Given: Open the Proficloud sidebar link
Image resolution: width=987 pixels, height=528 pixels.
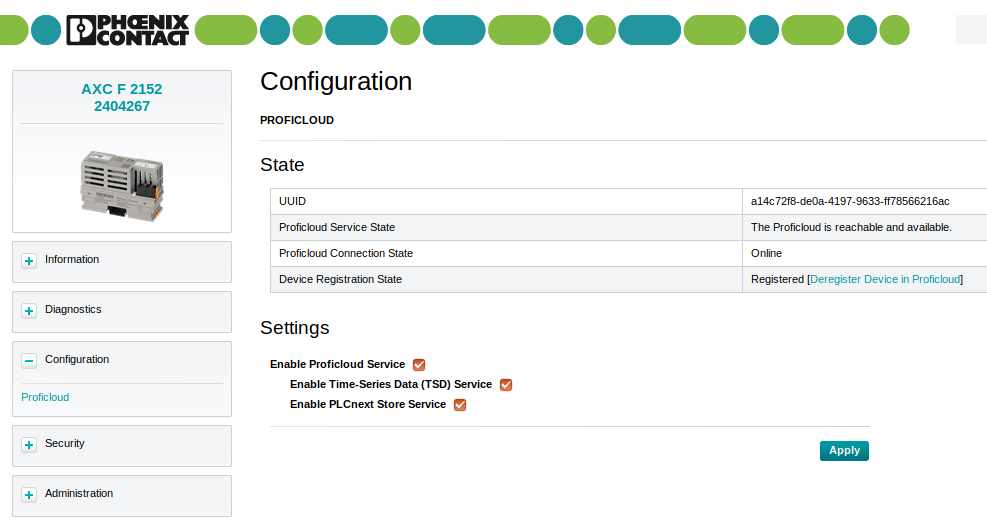Looking at the screenshot, I should click(45, 397).
